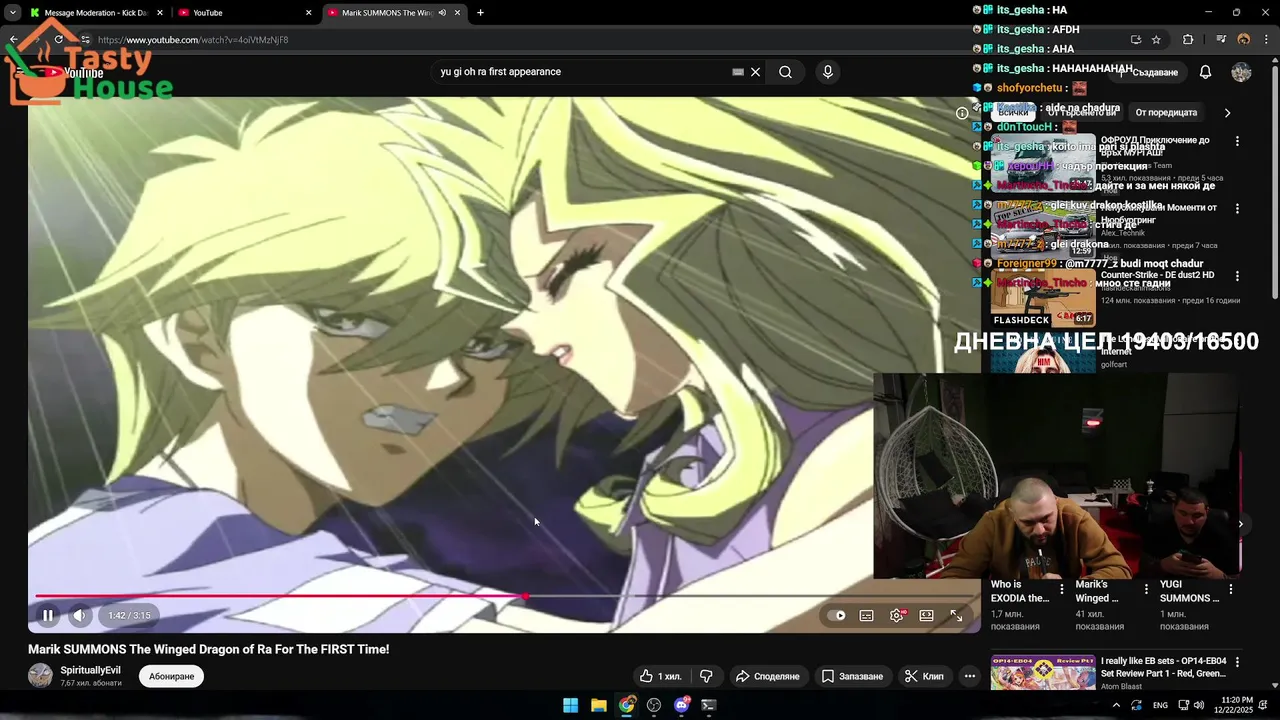This screenshot has height=720, width=1280.
Task: Start voice search with the microphone icon
Action: pos(827,72)
